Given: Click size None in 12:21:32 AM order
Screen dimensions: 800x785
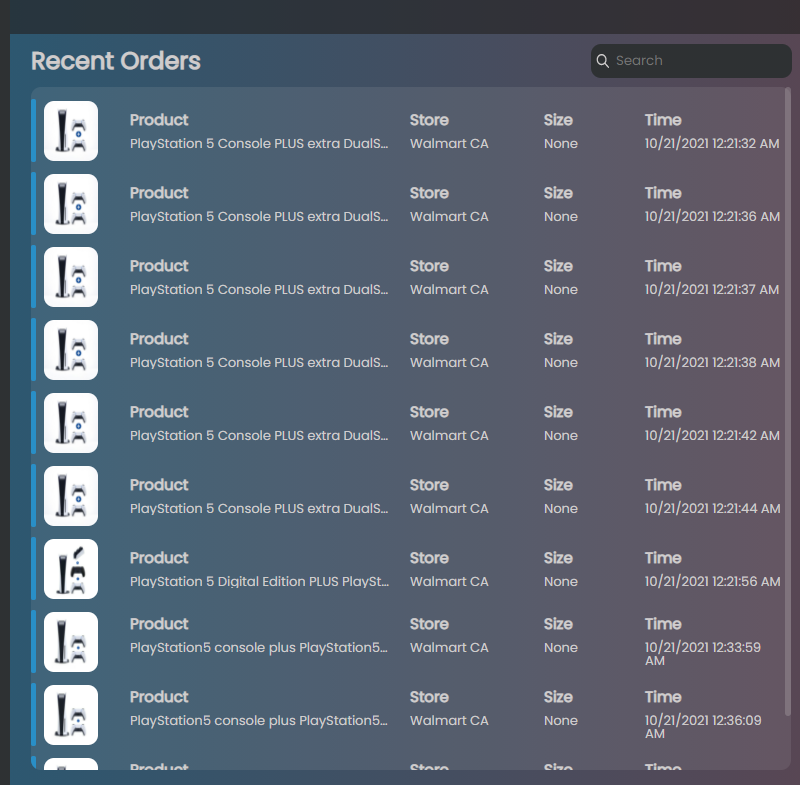Looking at the screenshot, I should 561,144.
